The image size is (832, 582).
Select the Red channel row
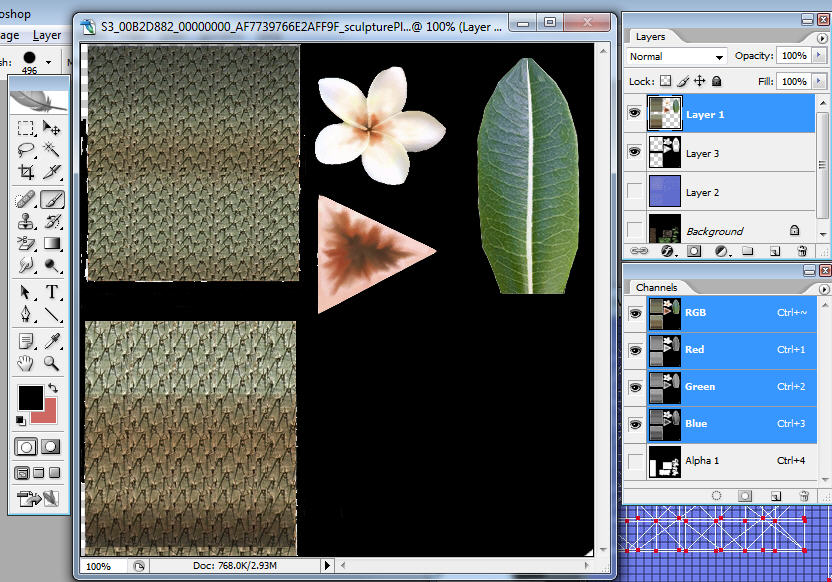(x=694, y=350)
